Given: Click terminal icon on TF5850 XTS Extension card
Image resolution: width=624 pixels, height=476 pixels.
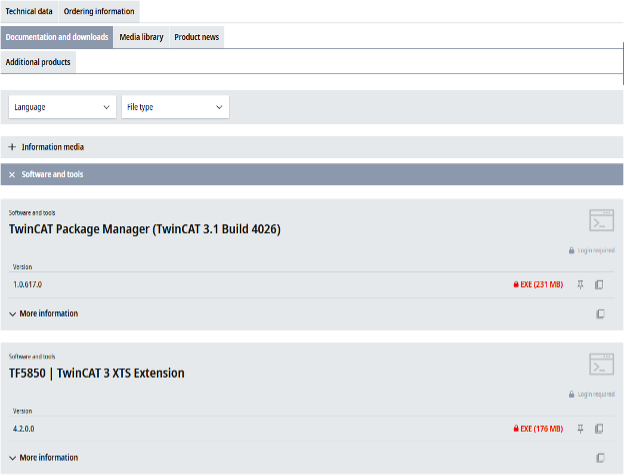Looking at the screenshot, I should tap(601, 364).
